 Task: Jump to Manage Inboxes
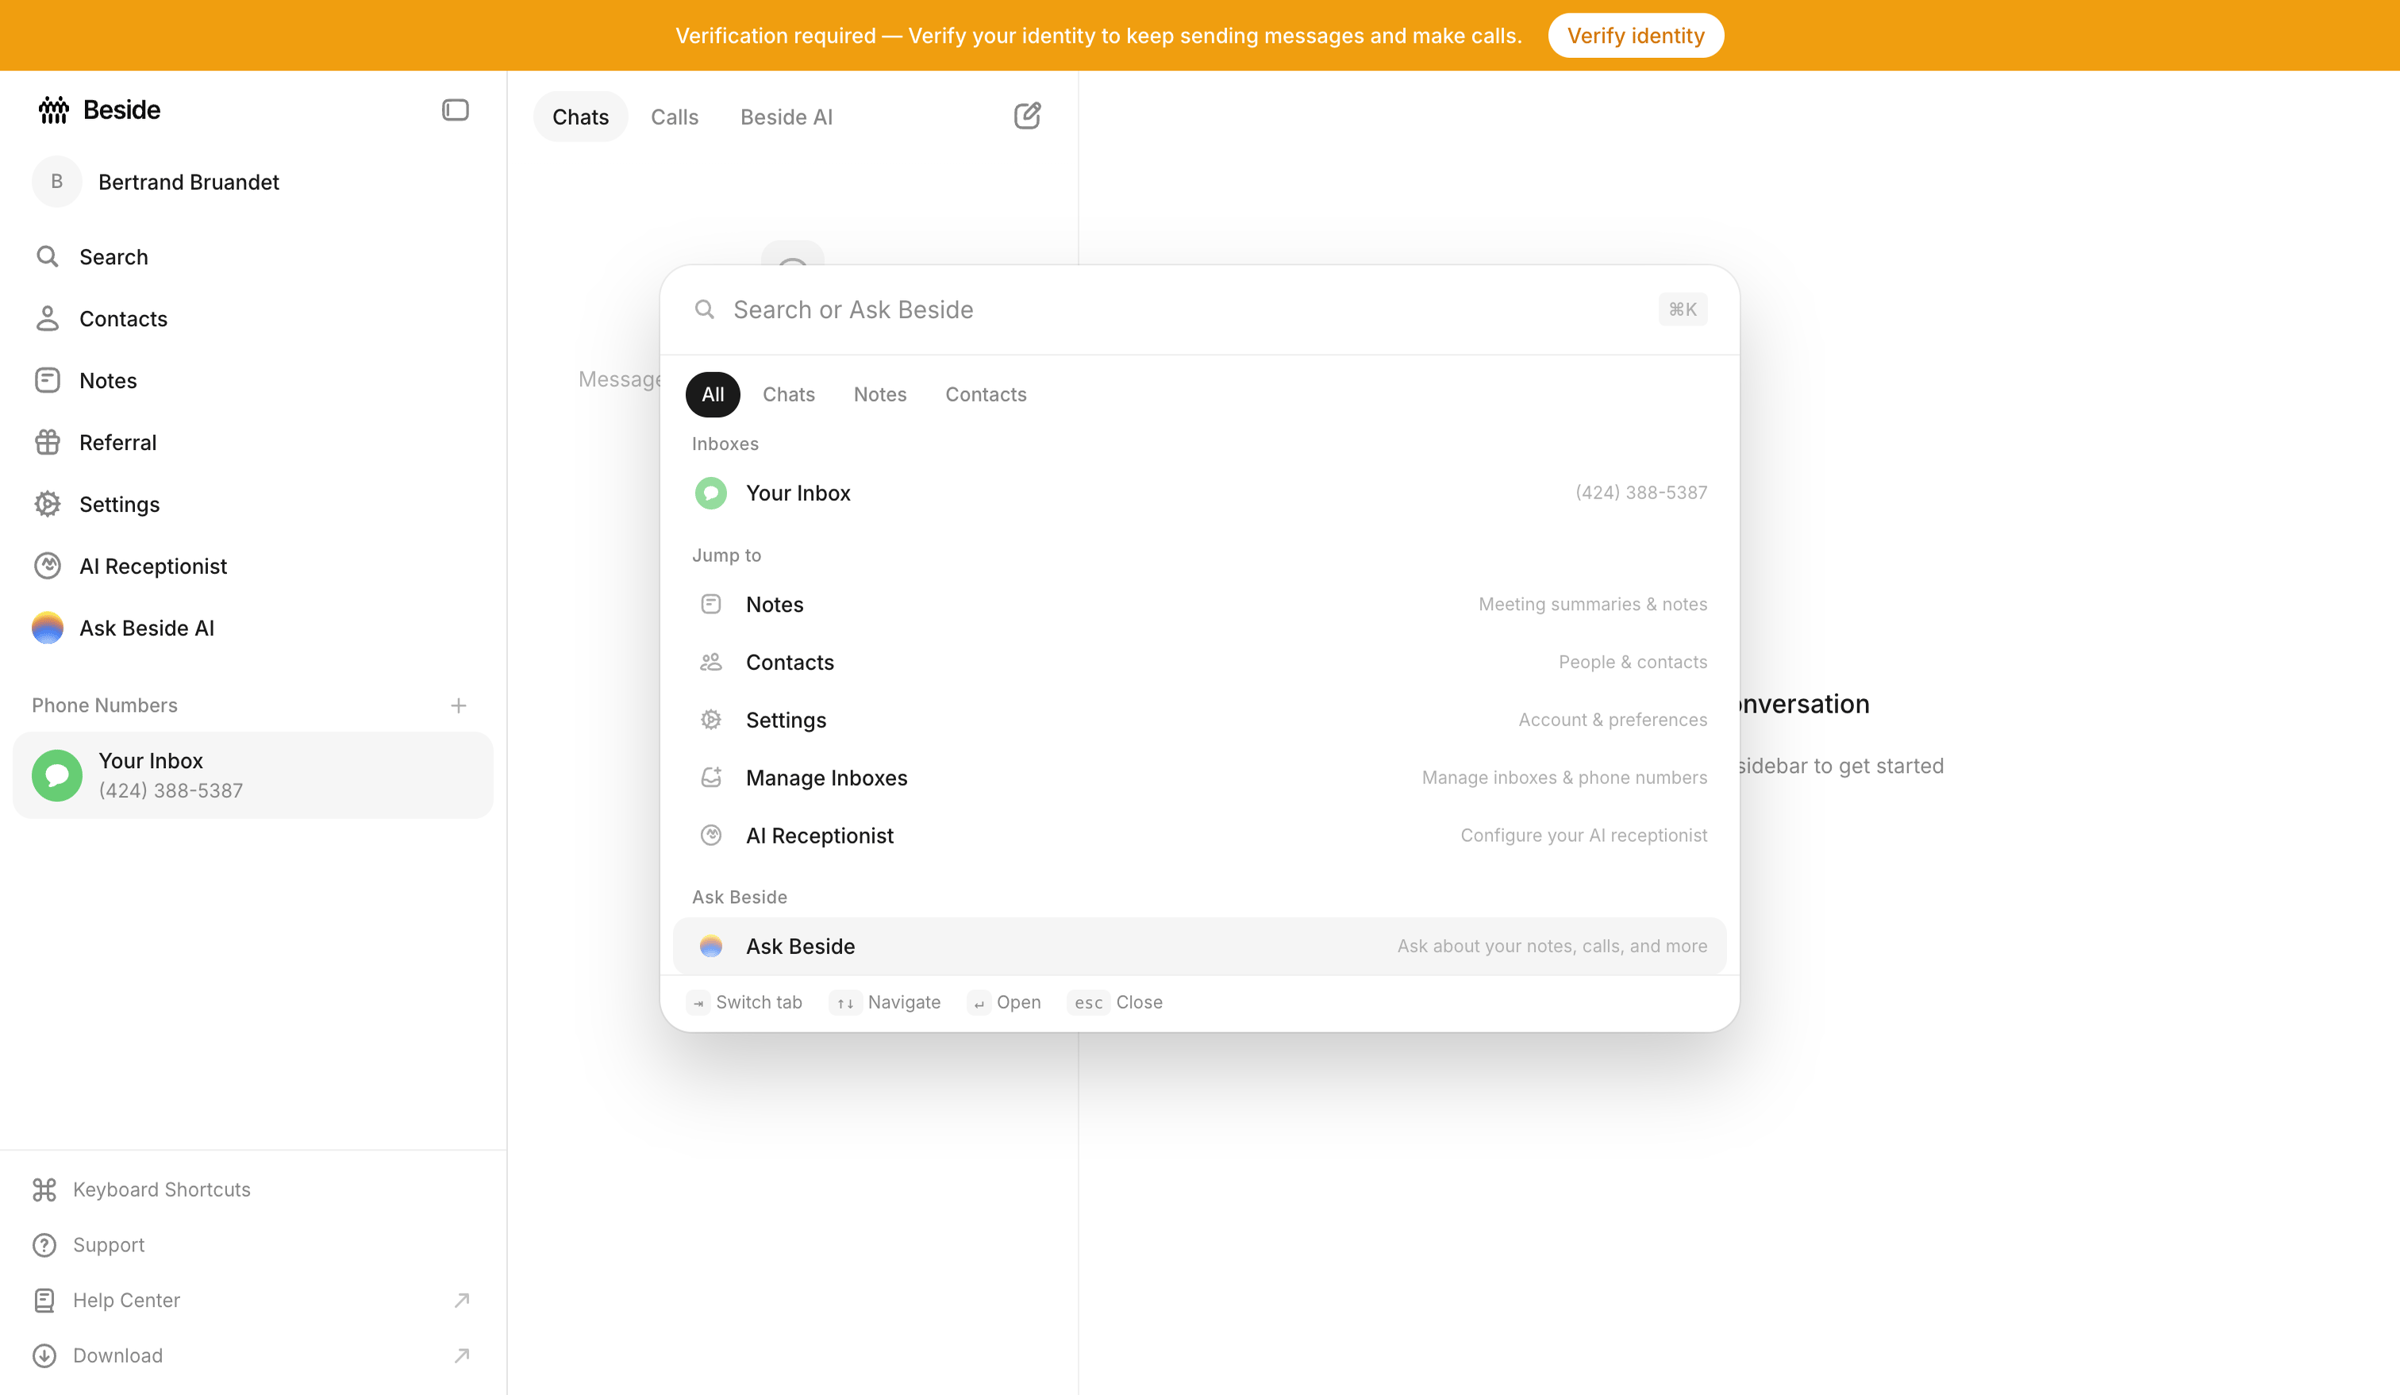click(1200, 778)
